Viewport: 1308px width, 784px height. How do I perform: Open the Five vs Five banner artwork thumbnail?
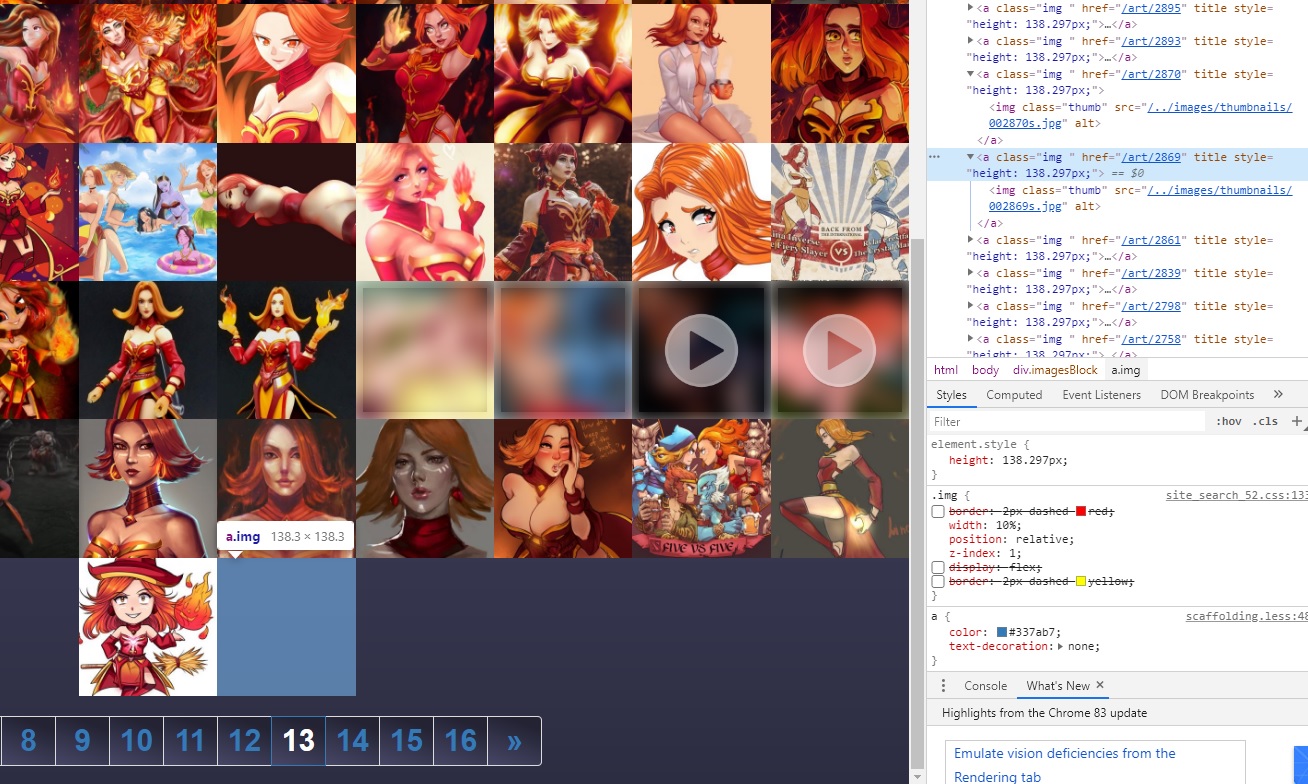pyautogui.click(x=701, y=488)
